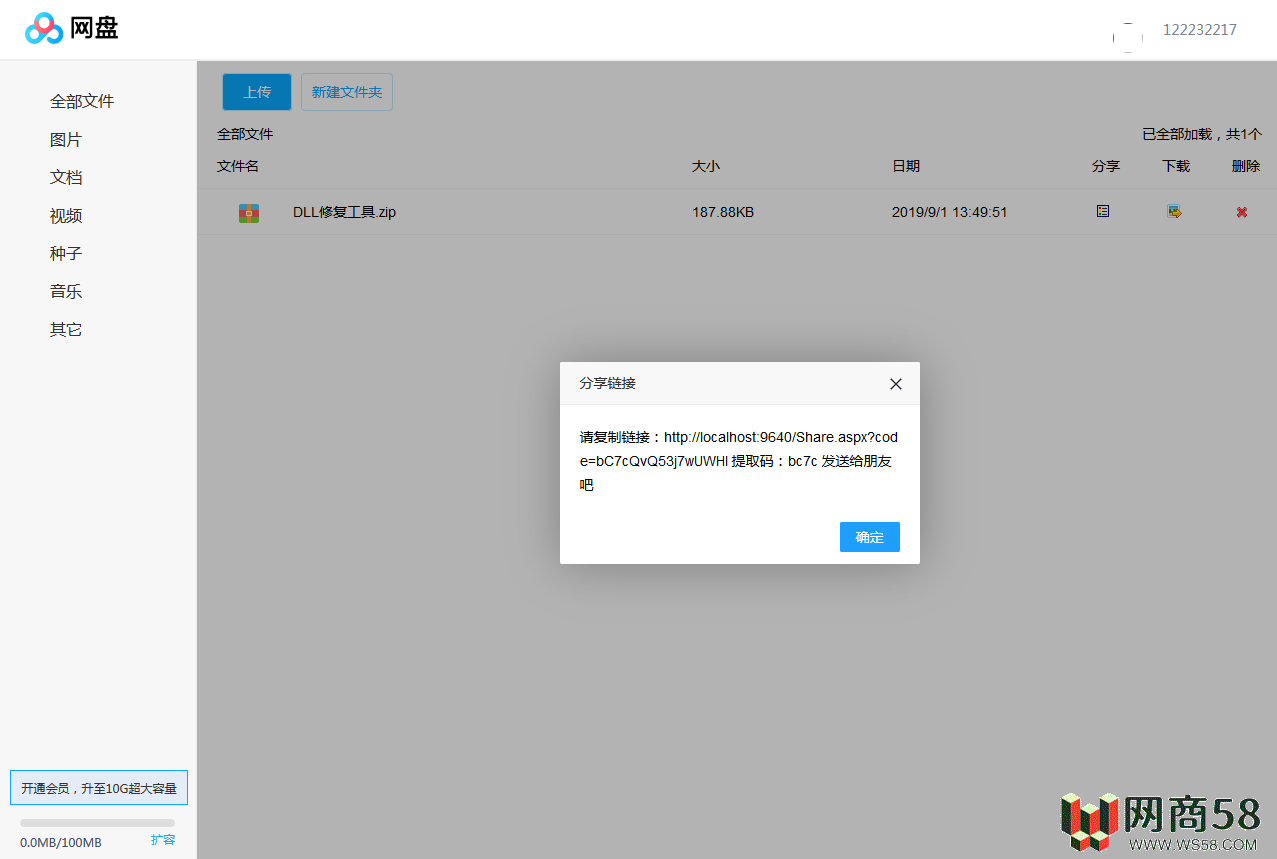Click the download icon for DLL修复工具.zip
The width and height of the screenshot is (1277, 859).
[1174, 211]
